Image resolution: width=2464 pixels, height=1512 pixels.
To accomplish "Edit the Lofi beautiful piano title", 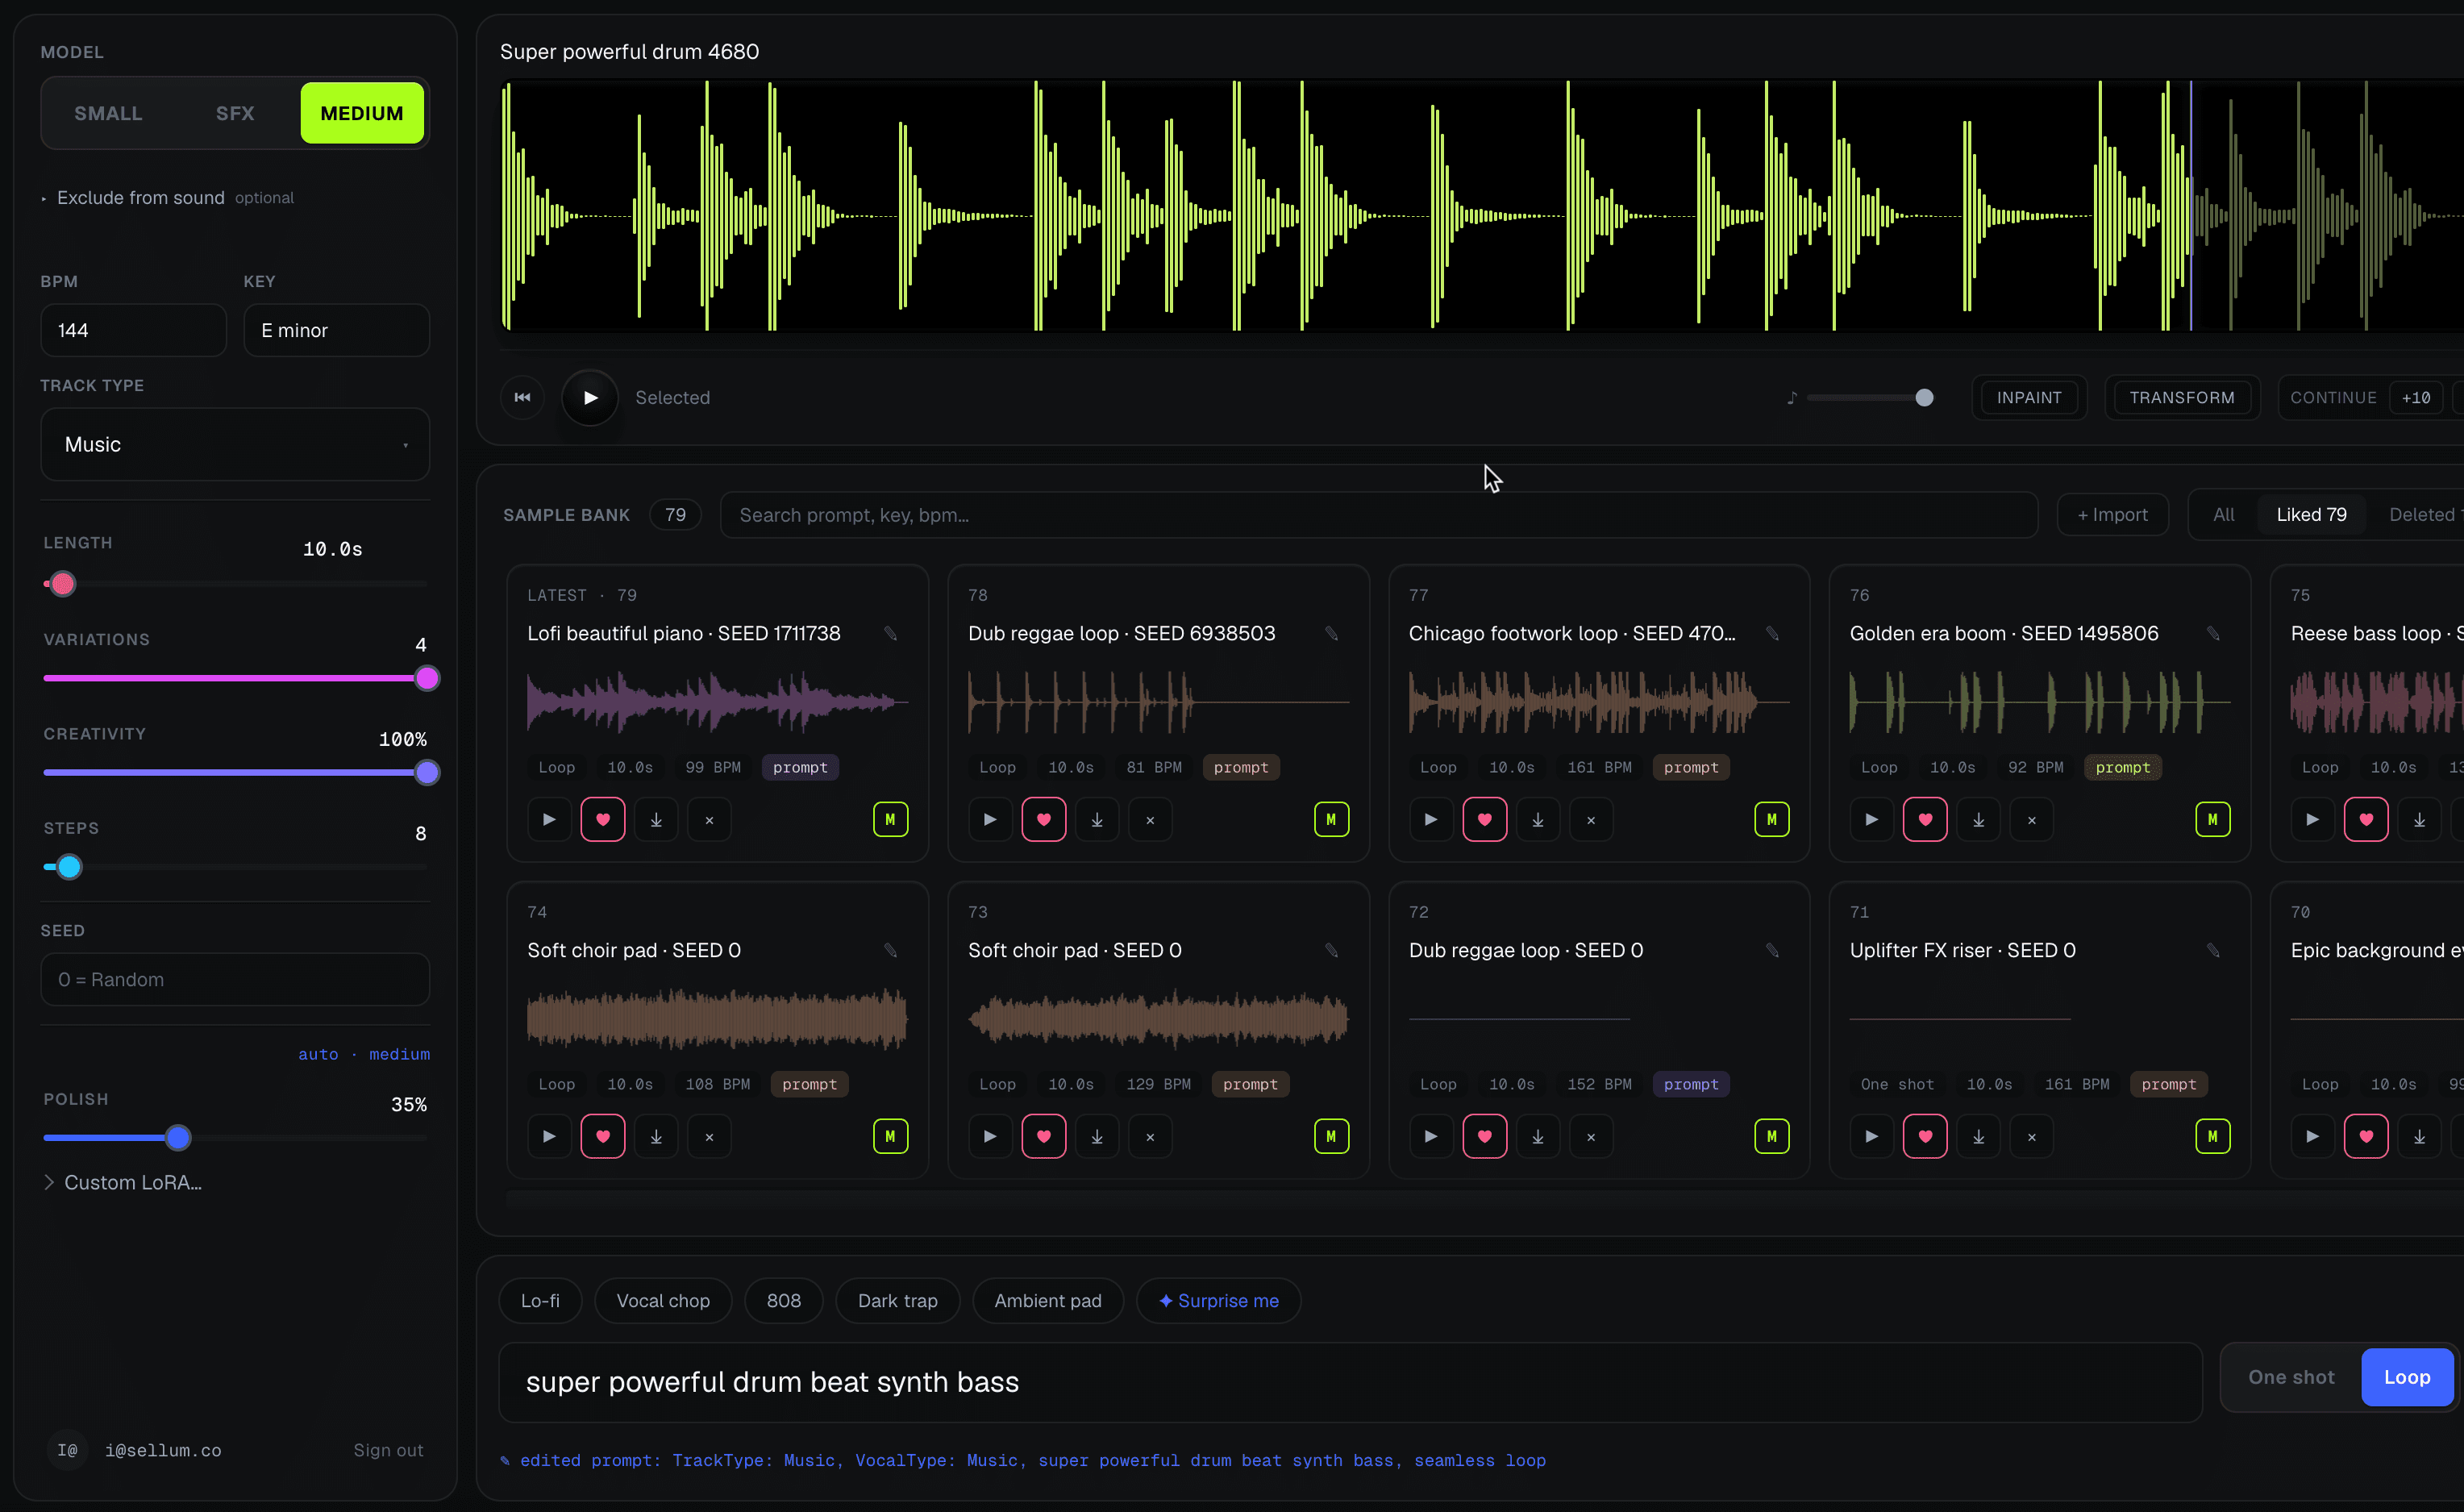I will [x=890, y=633].
